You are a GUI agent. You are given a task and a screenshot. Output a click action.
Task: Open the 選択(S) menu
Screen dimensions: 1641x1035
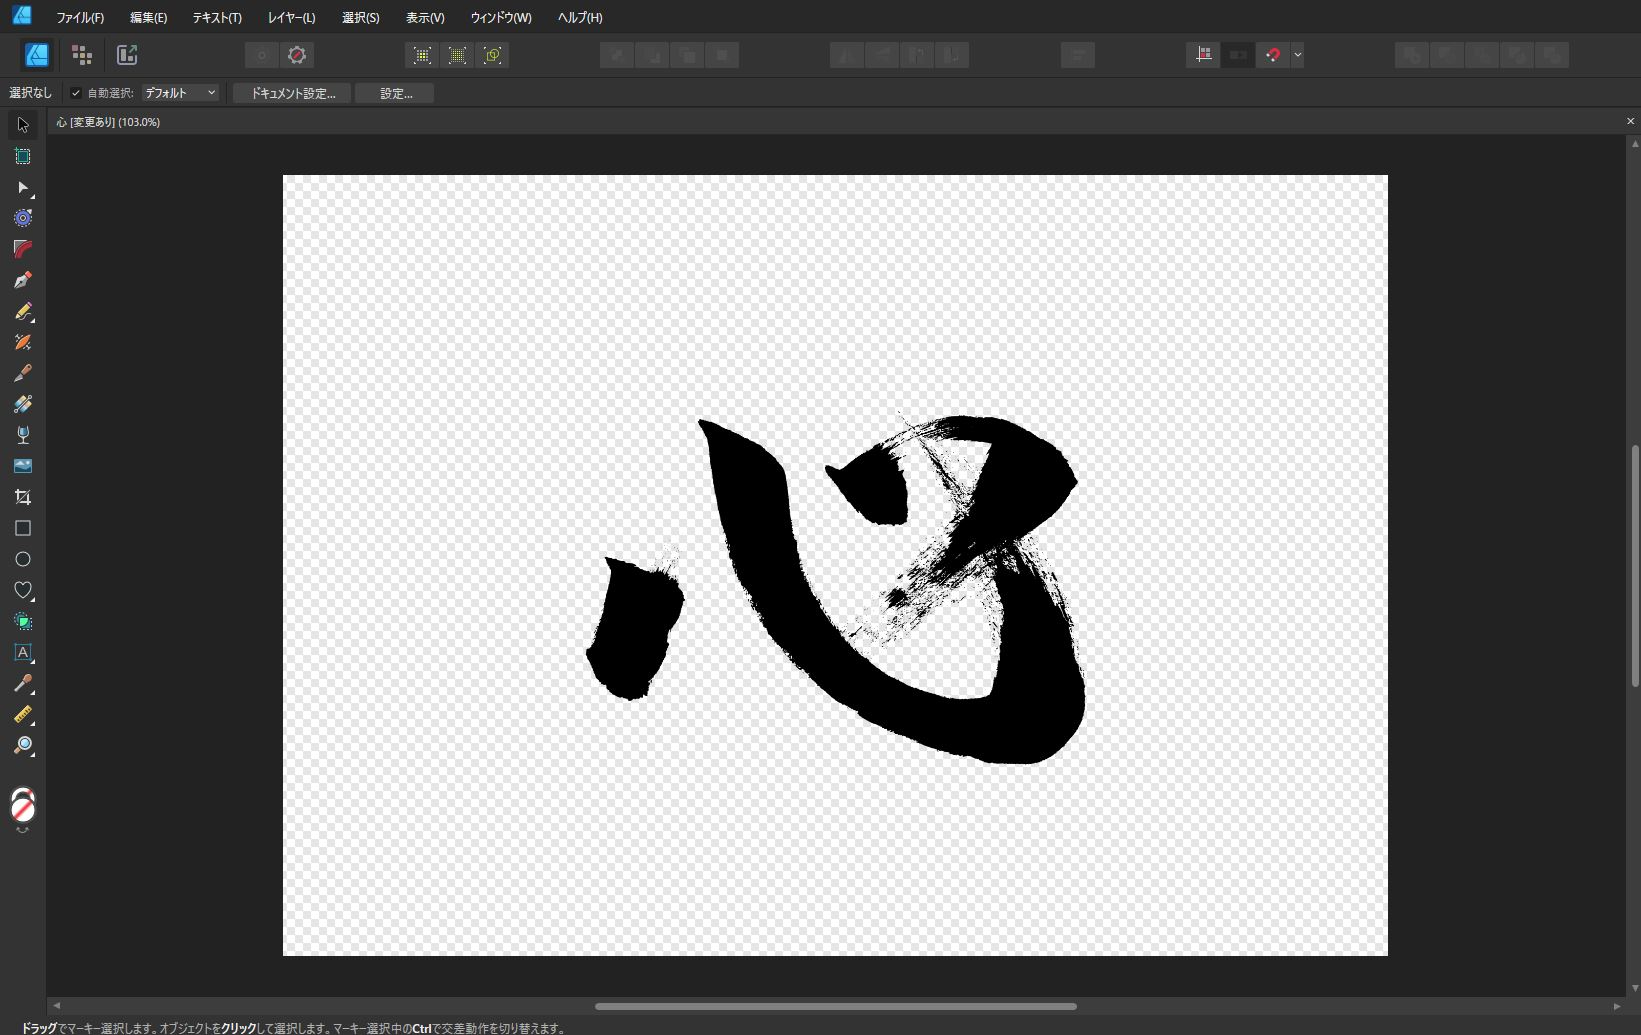pos(360,18)
